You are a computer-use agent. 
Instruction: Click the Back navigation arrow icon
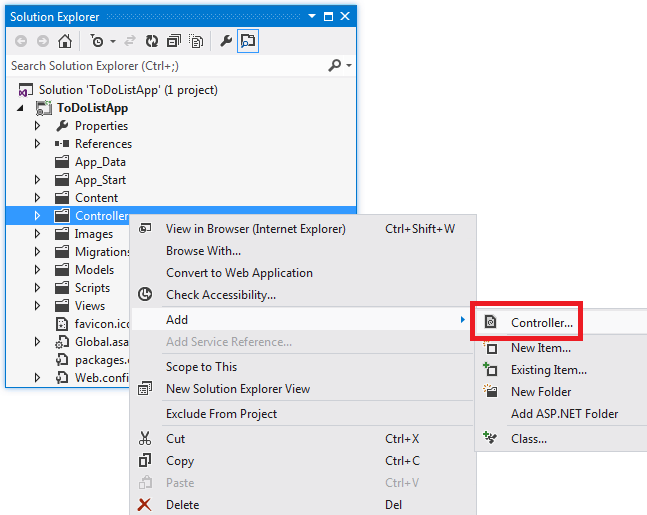click(x=21, y=41)
